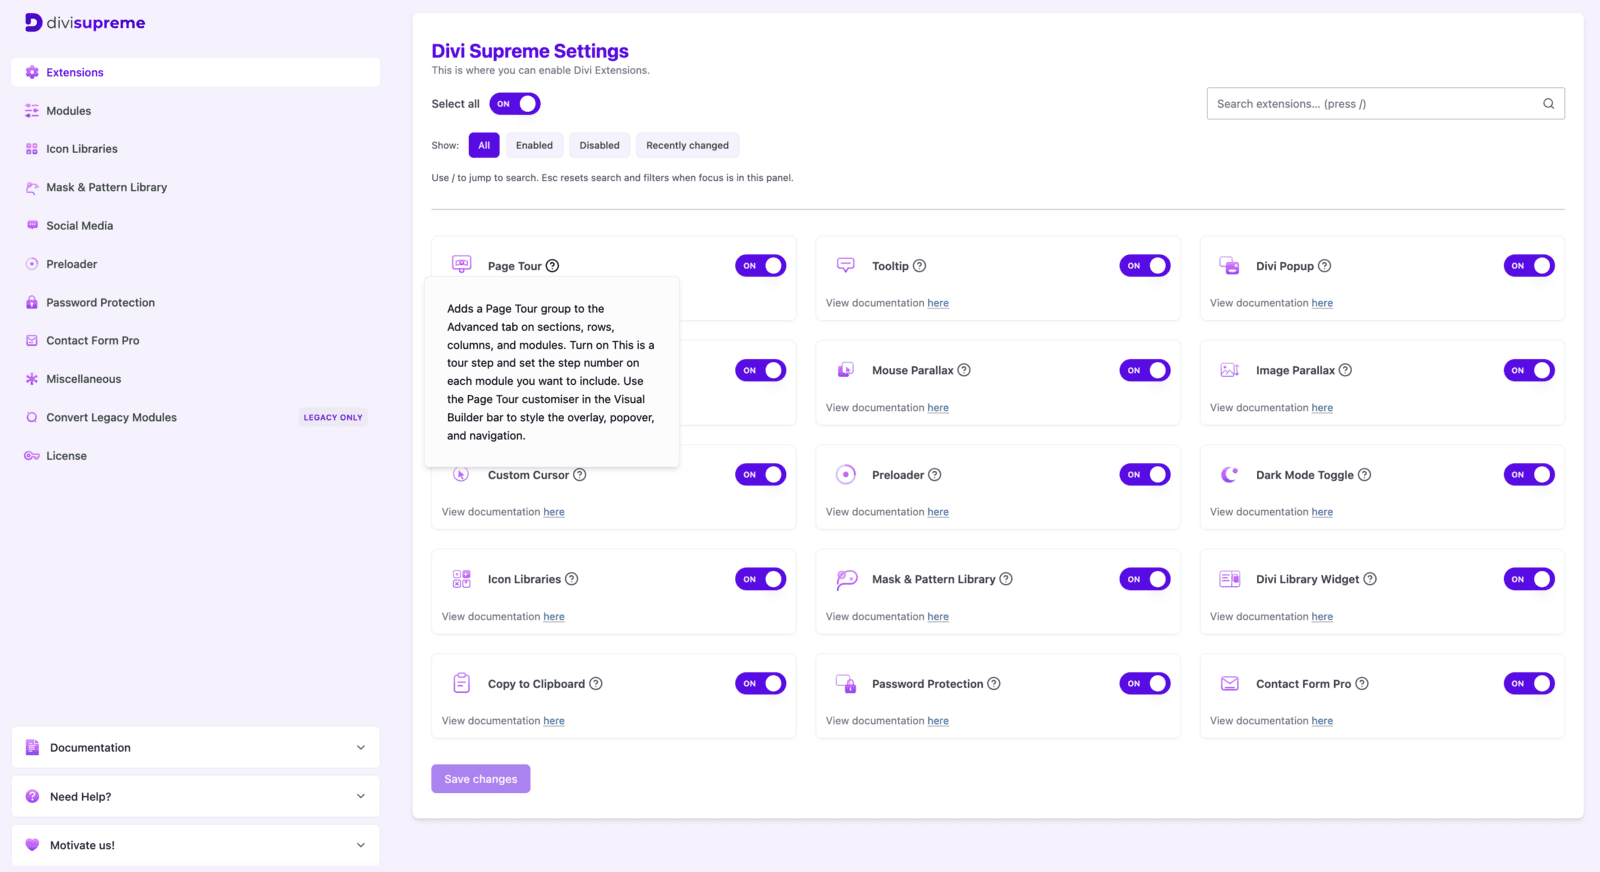Click the Copy to Clipboard card icon
The height and width of the screenshot is (872, 1600).
[461, 683]
